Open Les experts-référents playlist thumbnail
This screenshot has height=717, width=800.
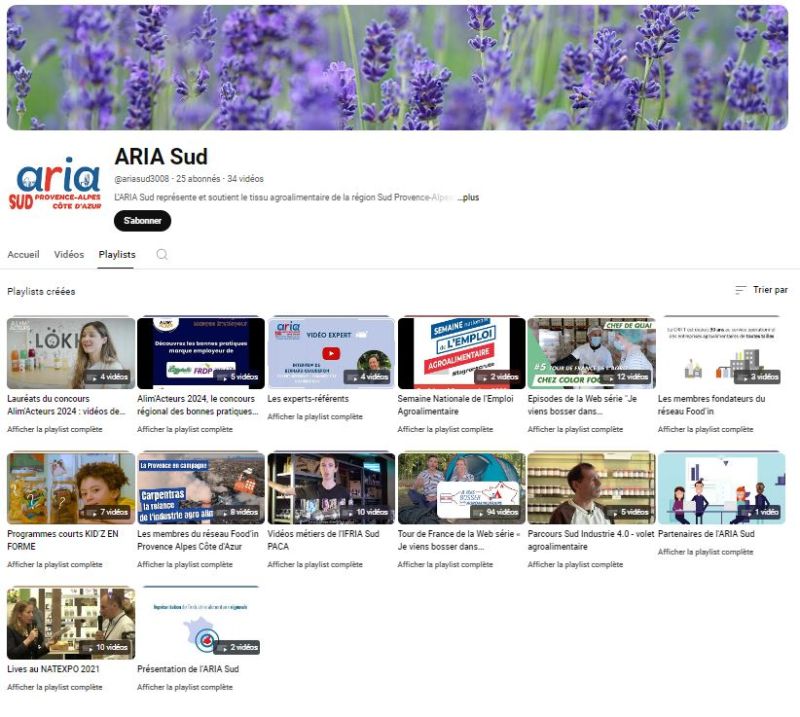(x=331, y=353)
